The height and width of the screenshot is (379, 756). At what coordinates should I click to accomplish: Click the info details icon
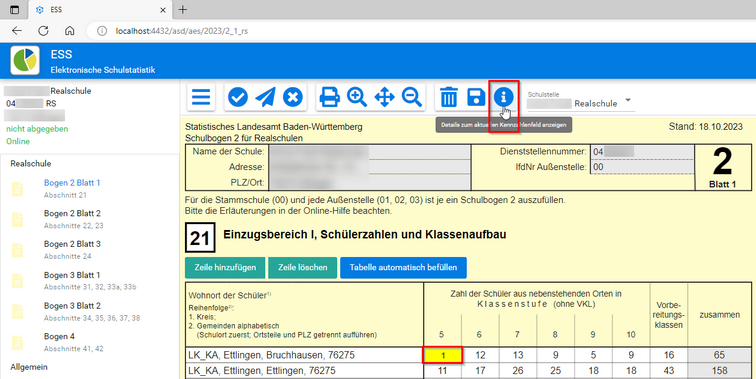(503, 97)
